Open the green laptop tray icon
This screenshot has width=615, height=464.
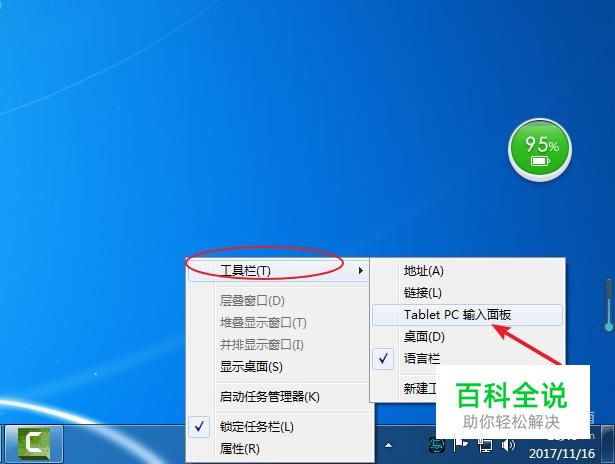437,445
